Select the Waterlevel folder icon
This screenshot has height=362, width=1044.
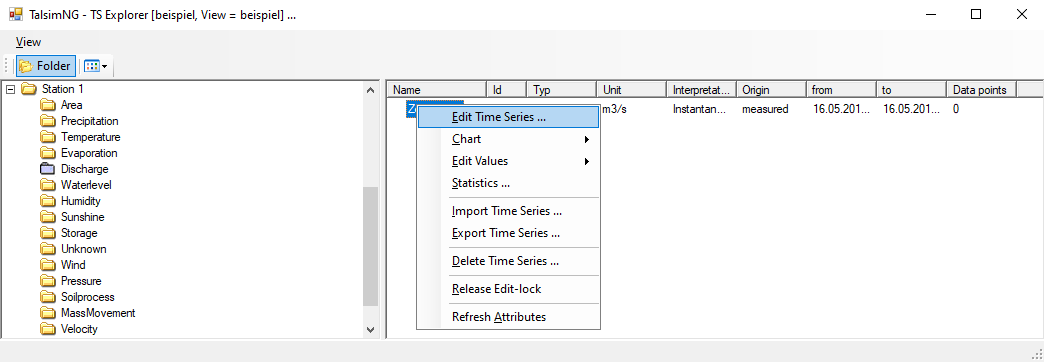47,185
